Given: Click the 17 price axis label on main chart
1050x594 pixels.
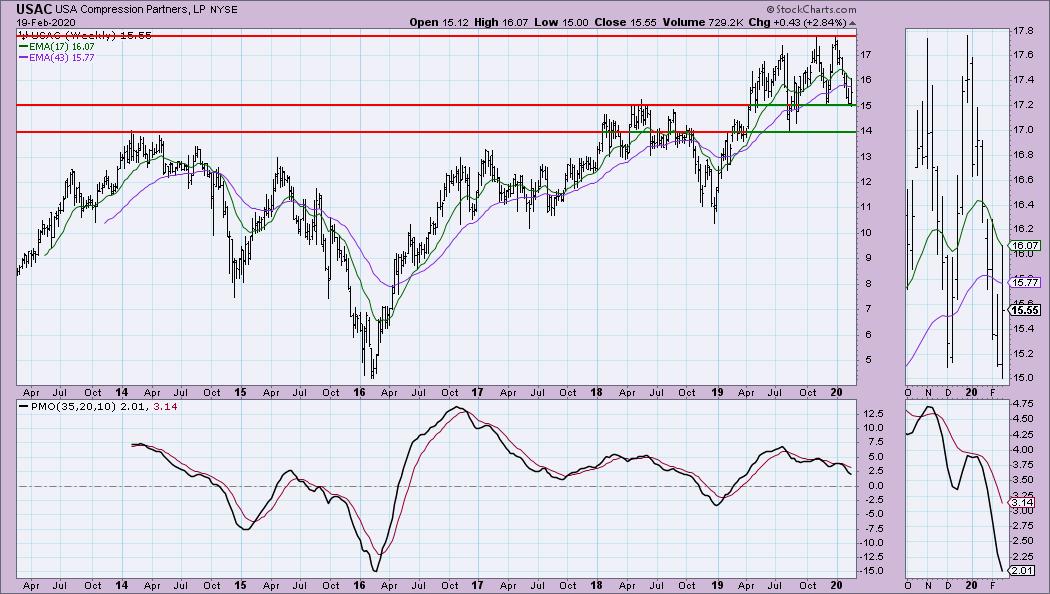Looking at the screenshot, I should tap(865, 55).
